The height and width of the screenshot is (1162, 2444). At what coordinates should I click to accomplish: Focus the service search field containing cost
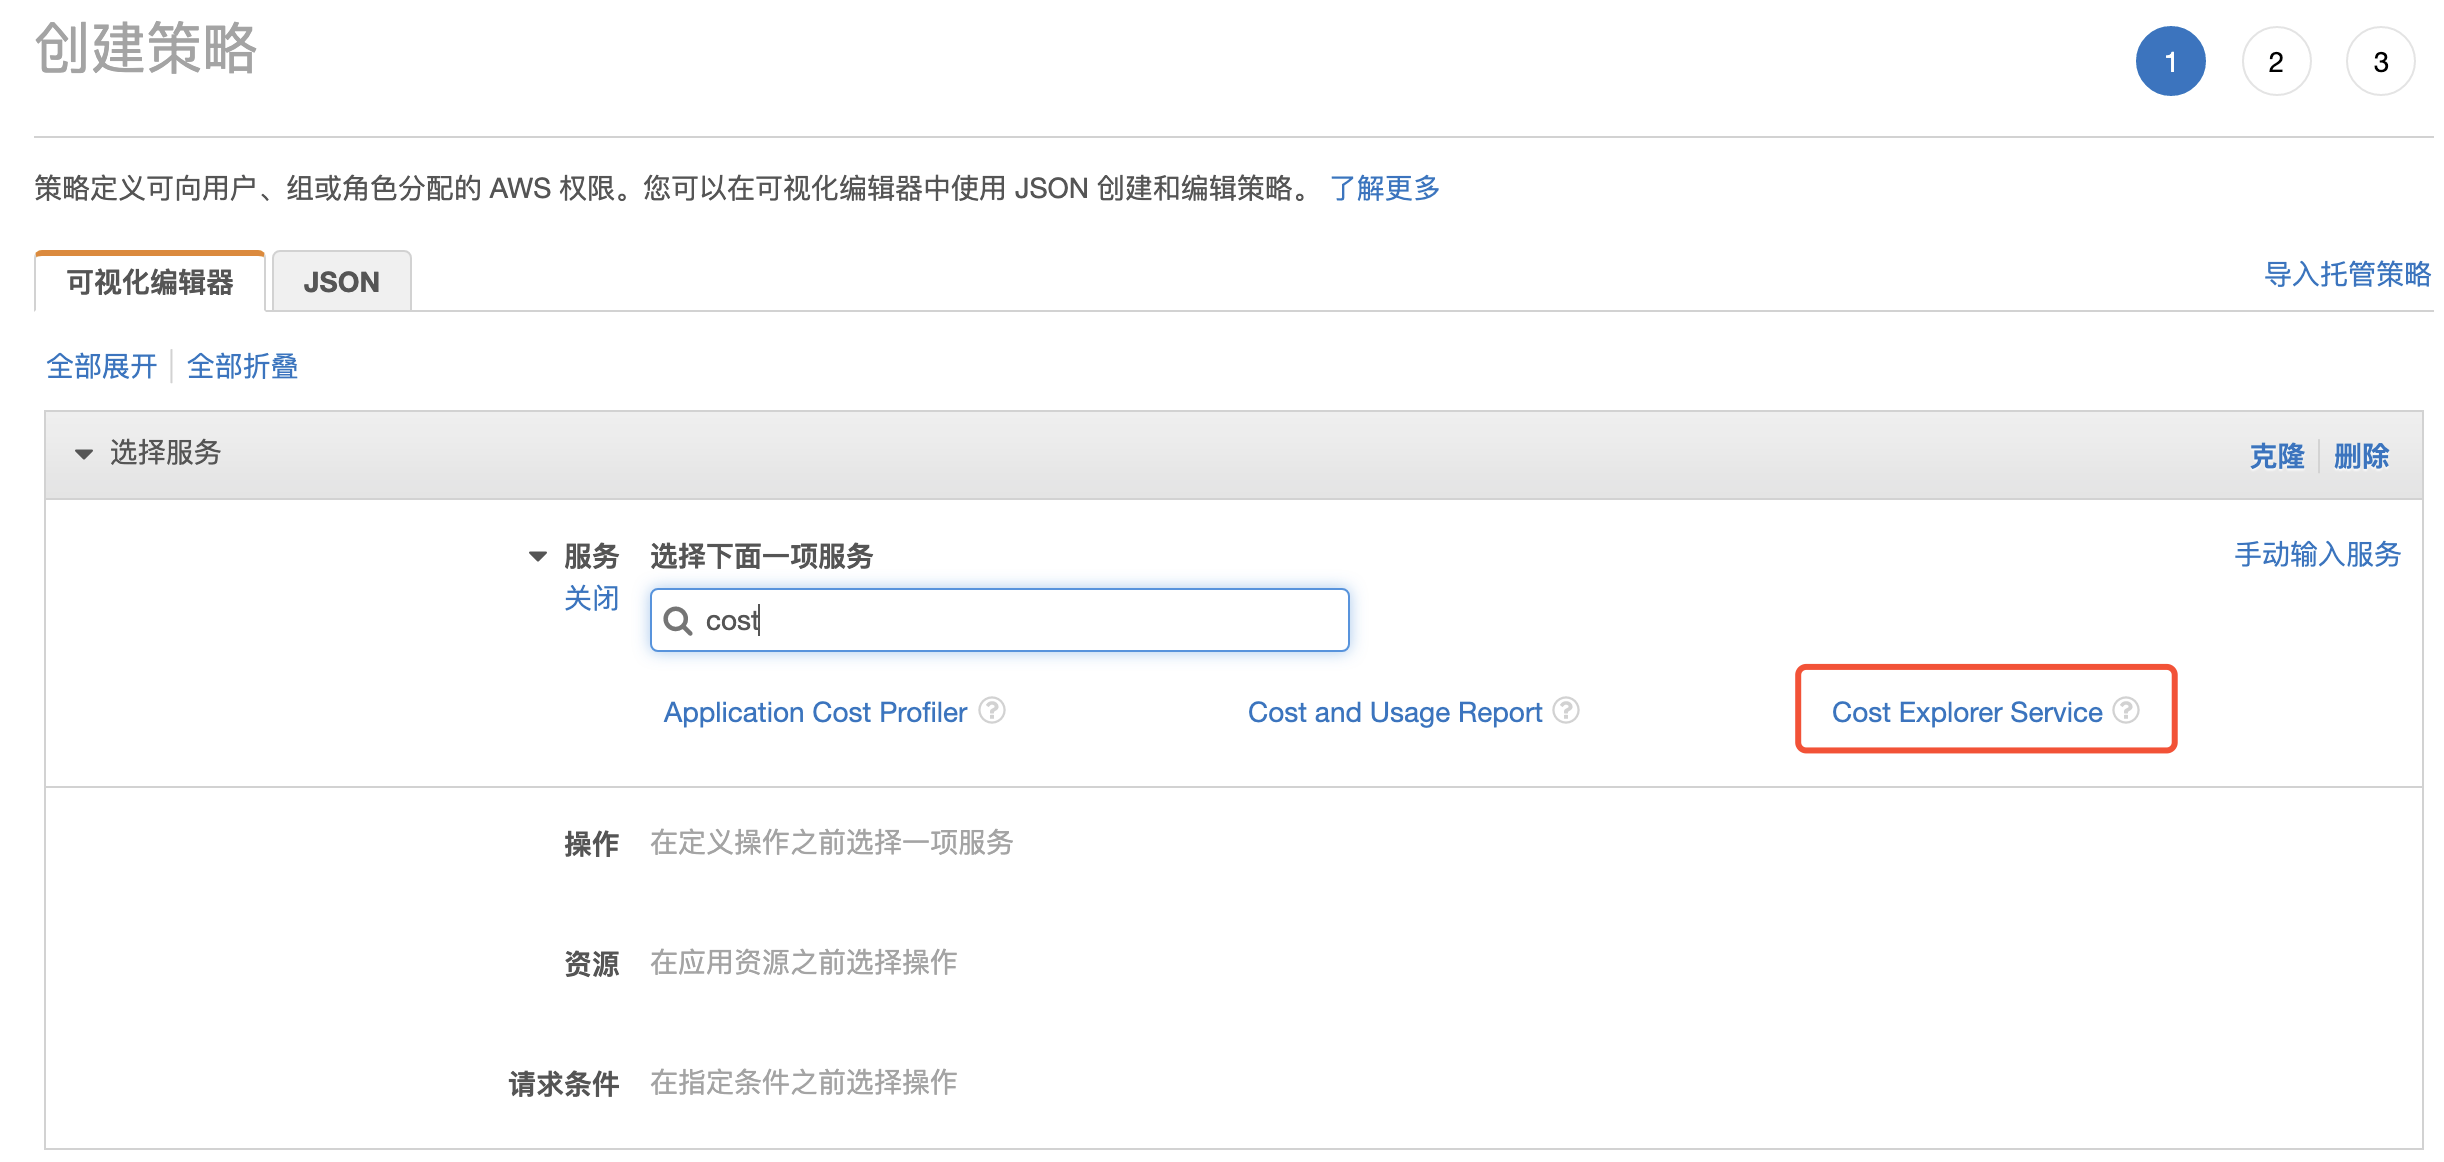pyautogui.click(x=1000, y=620)
